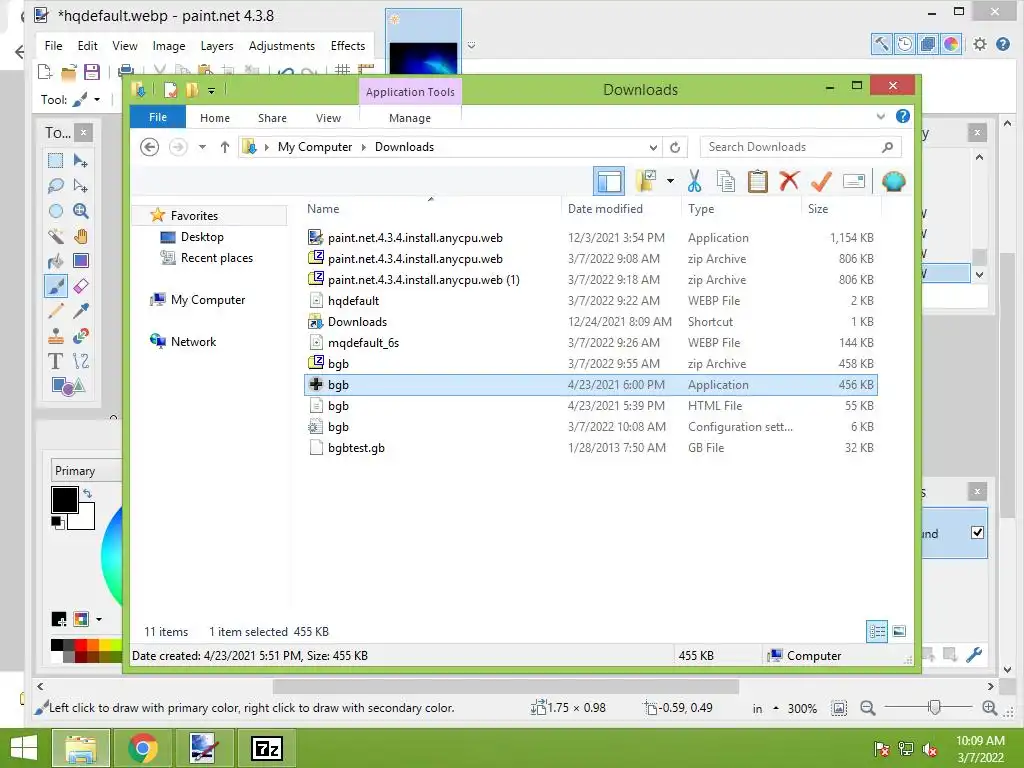Click the white secondary color swatch
The image size is (1024, 768).
tap(86, 520)
